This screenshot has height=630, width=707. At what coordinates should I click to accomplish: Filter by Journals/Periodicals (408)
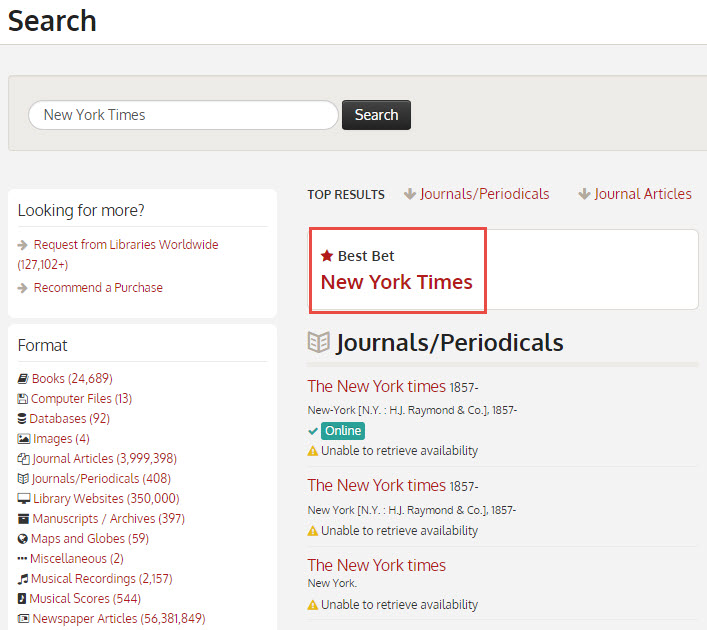101,478
